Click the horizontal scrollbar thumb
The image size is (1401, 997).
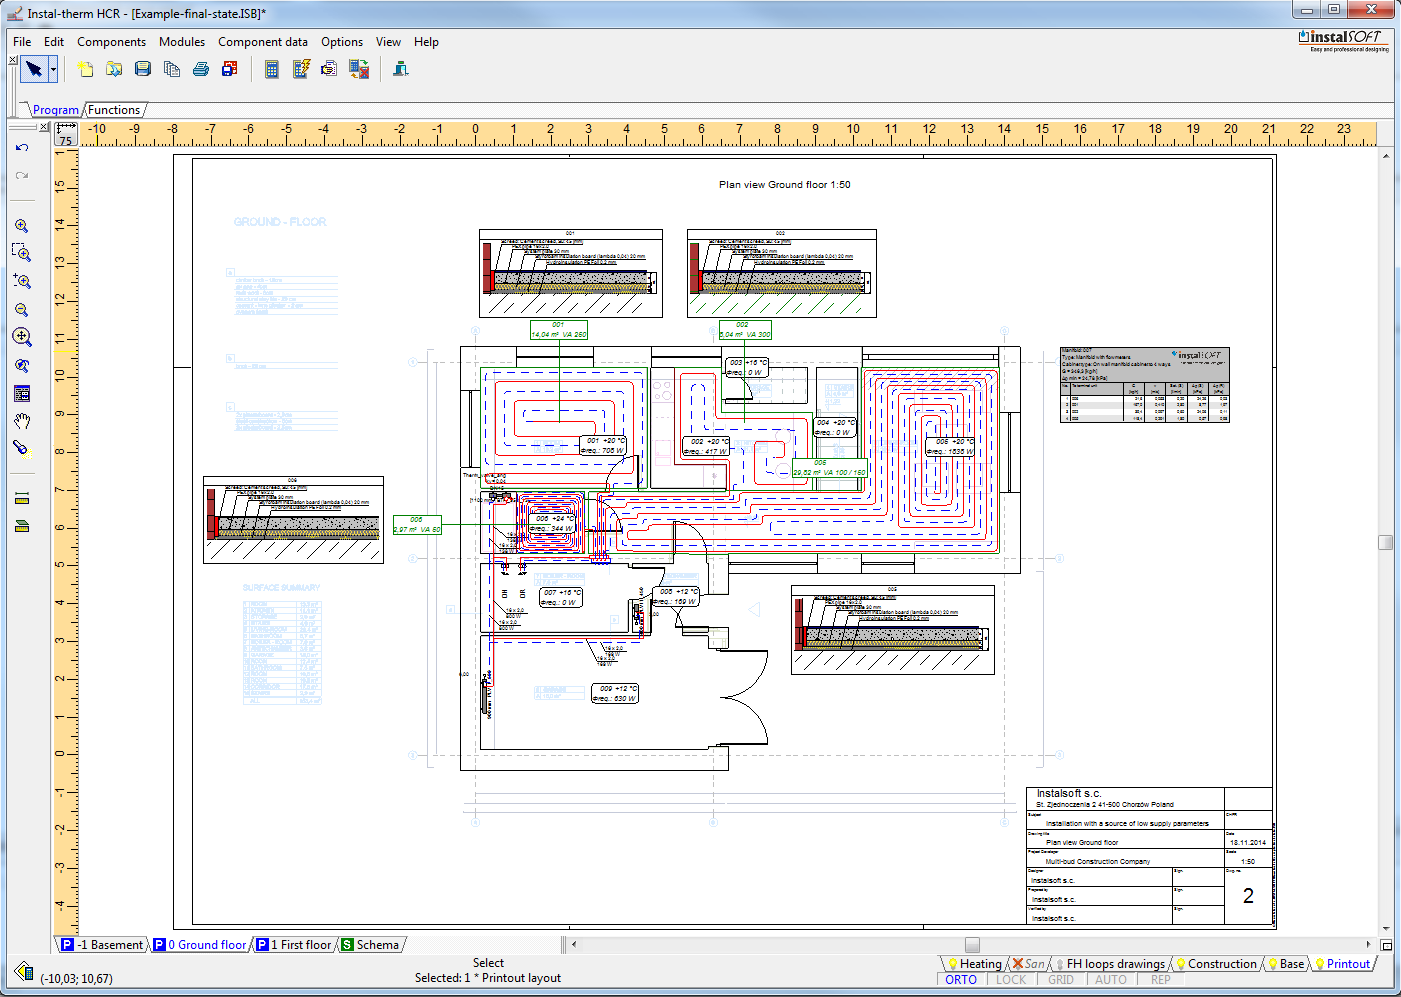point(972,945)
